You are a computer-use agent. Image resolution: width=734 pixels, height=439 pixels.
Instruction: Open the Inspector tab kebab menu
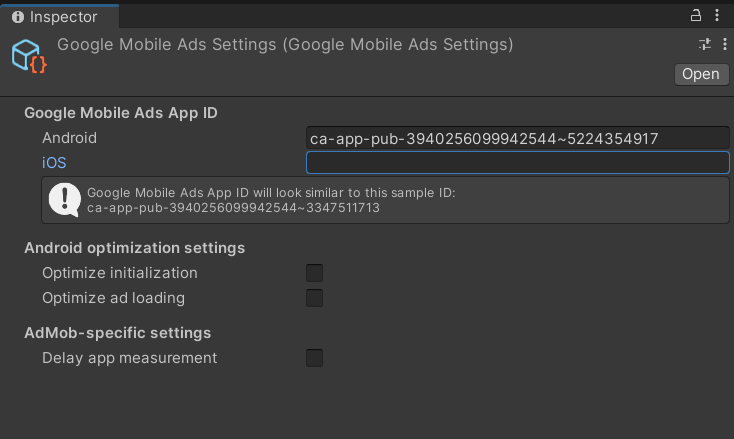717,15
